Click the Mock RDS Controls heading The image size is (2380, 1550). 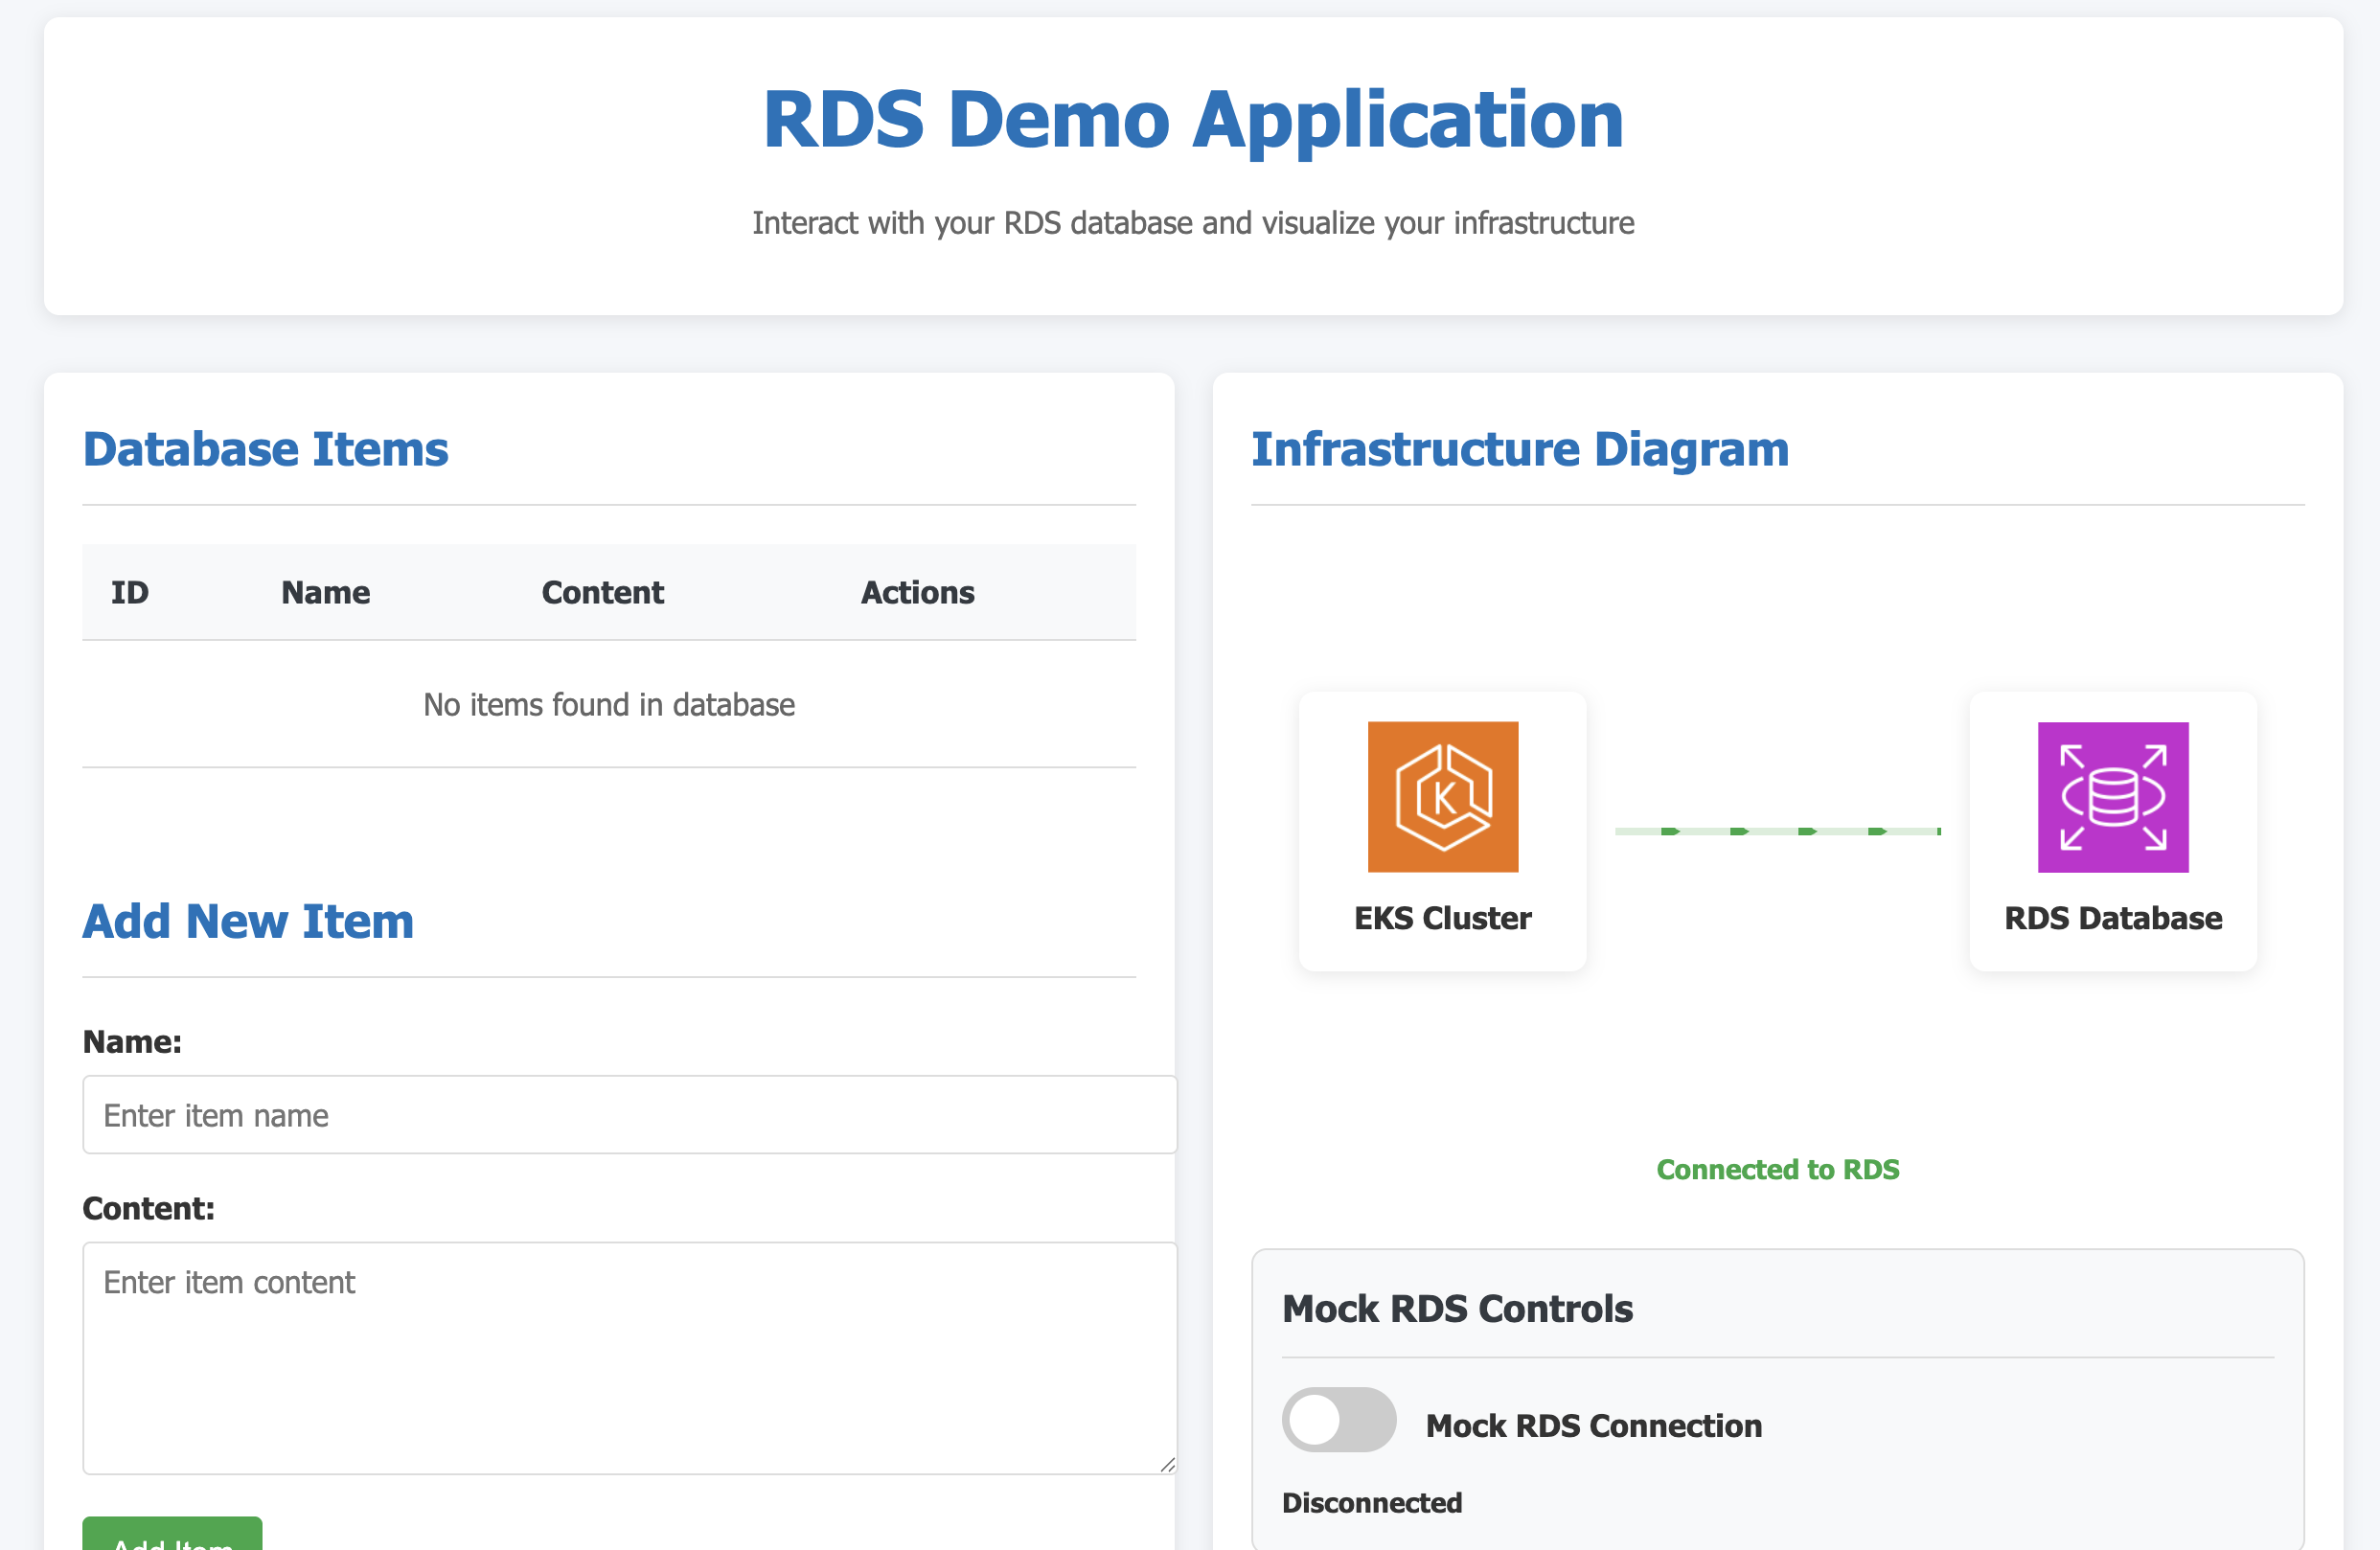pos(1456,1308)
